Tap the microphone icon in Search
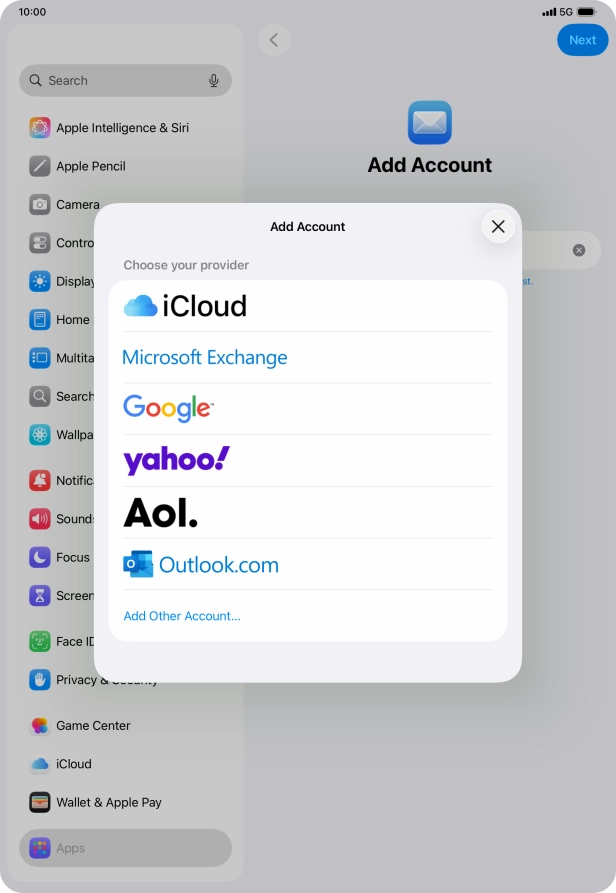Screen dimensions: 616x893 [x=214, y=81]
